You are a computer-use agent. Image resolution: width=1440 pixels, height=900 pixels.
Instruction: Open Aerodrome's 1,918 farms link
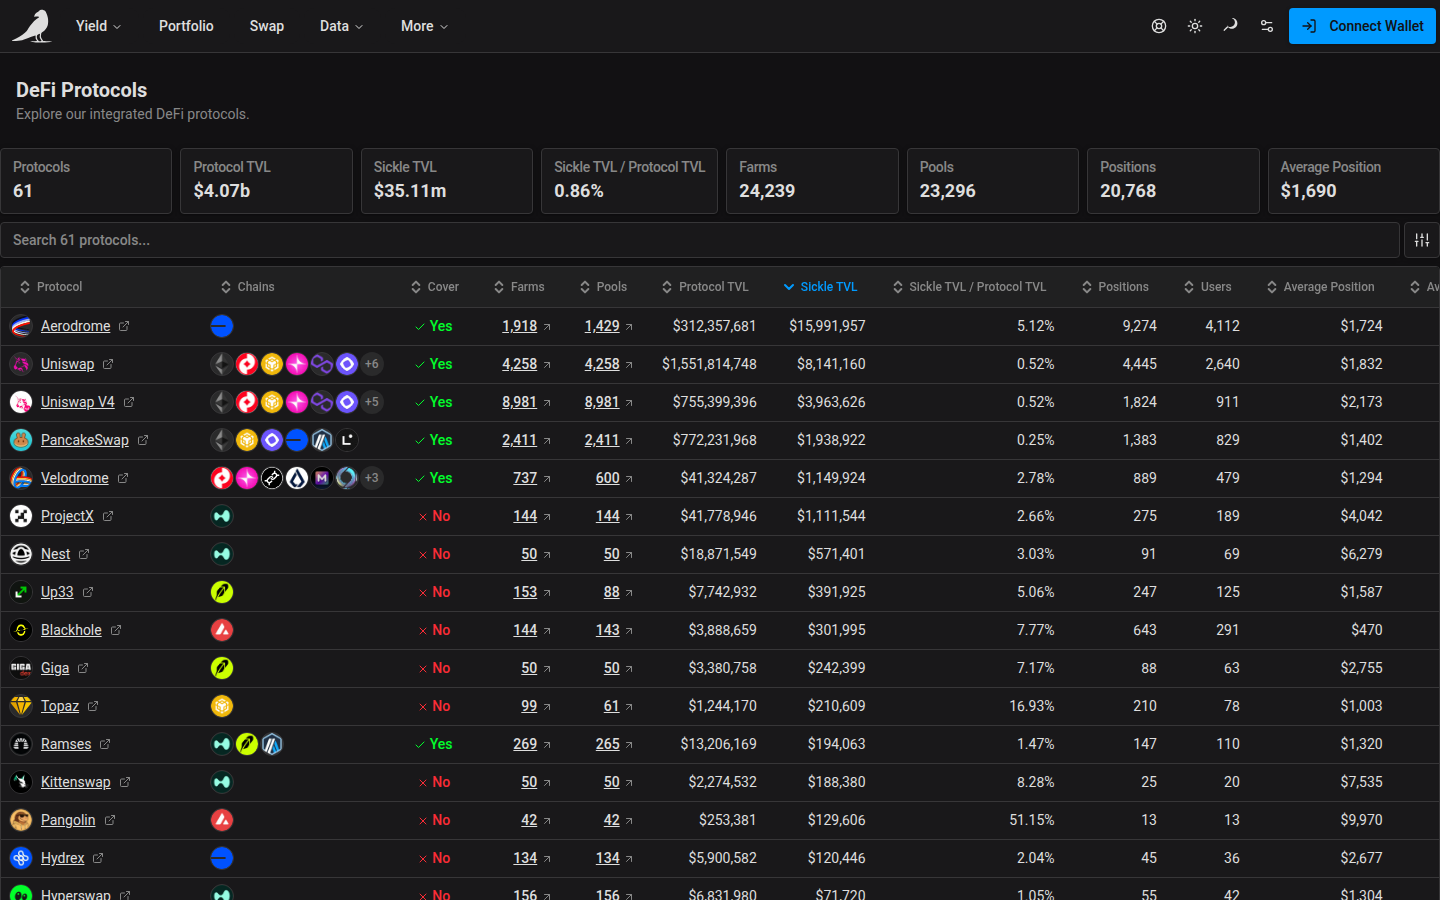(x=520, y=326)
